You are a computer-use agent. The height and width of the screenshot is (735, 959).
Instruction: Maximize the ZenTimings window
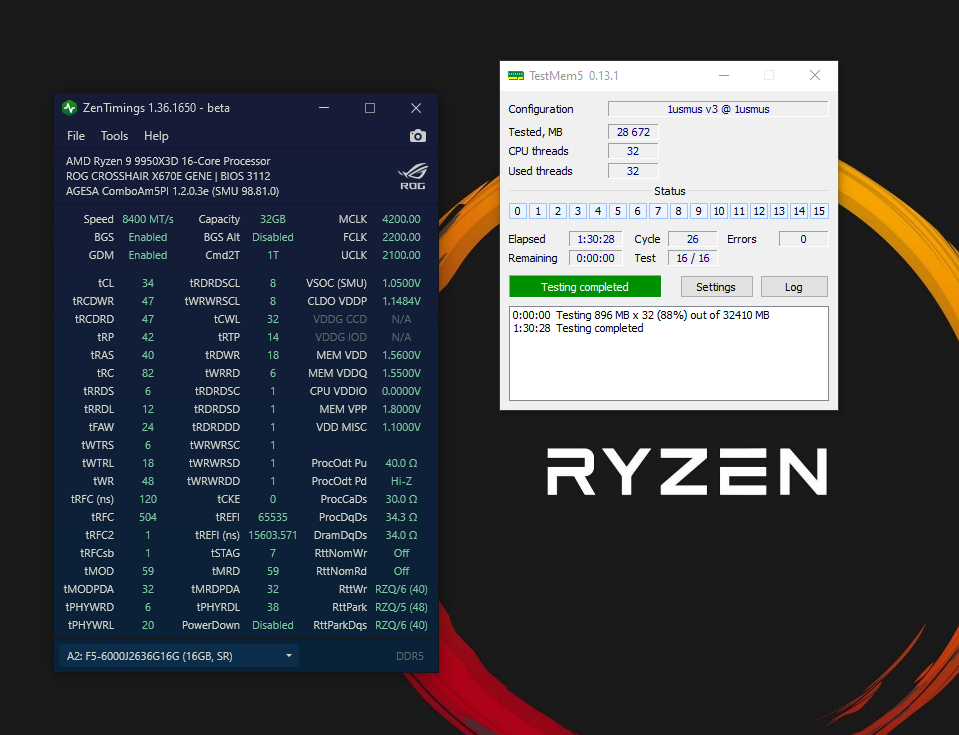[x=370, y=108]
